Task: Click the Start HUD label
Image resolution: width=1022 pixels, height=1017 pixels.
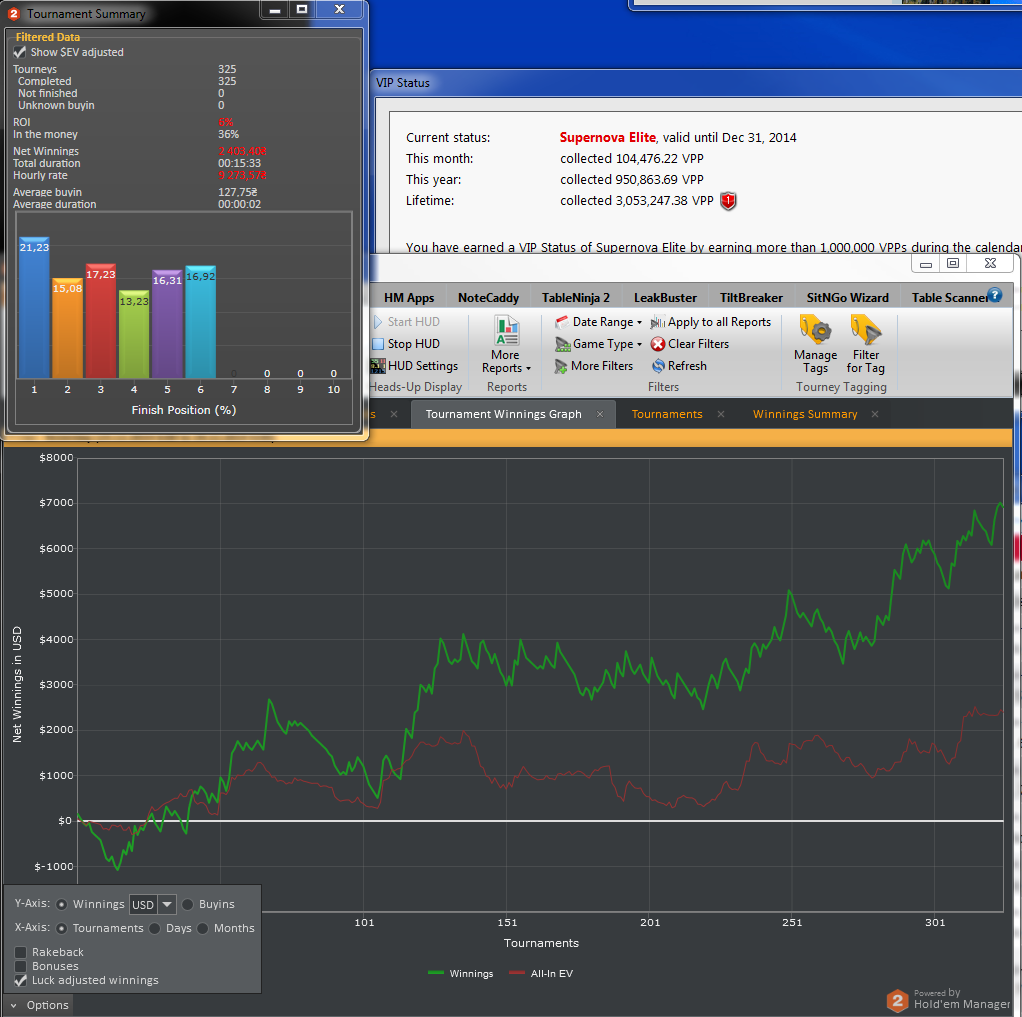Action: 413,322
